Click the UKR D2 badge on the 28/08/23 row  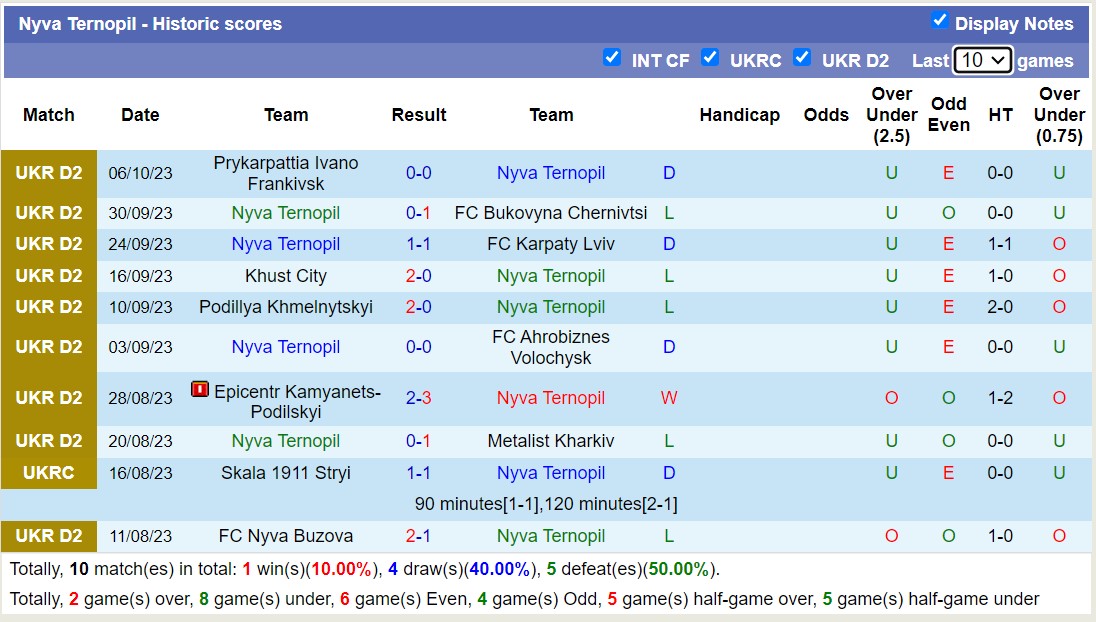[48, 397]
